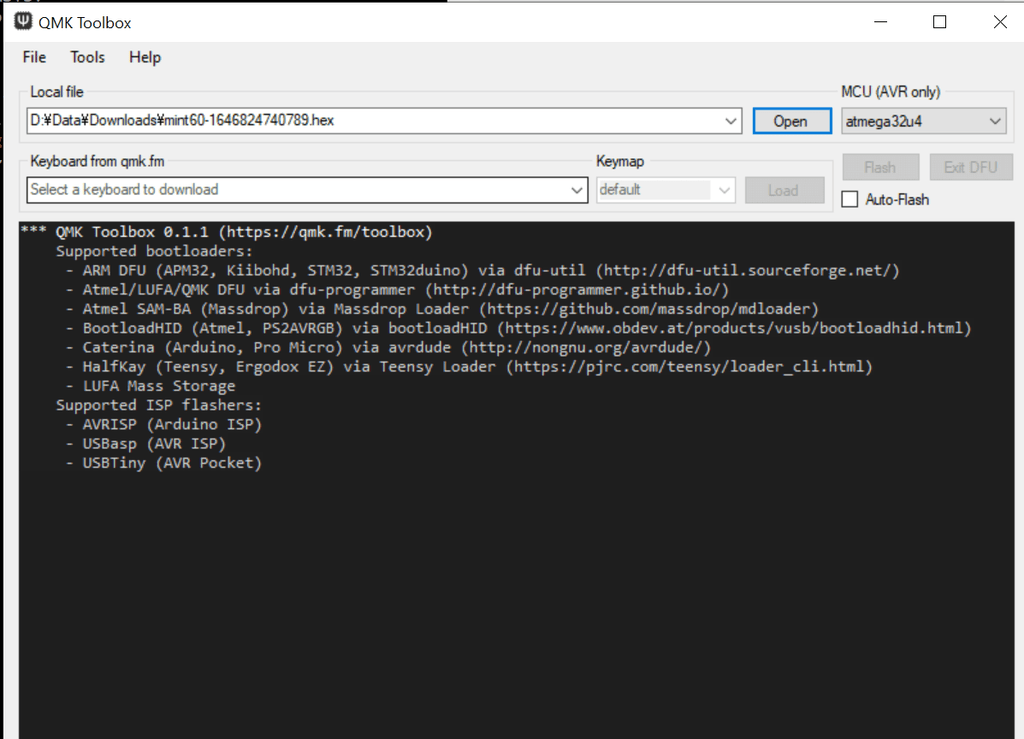
Task: Expand the Local file history dropdown
Action: click(733, 120)
